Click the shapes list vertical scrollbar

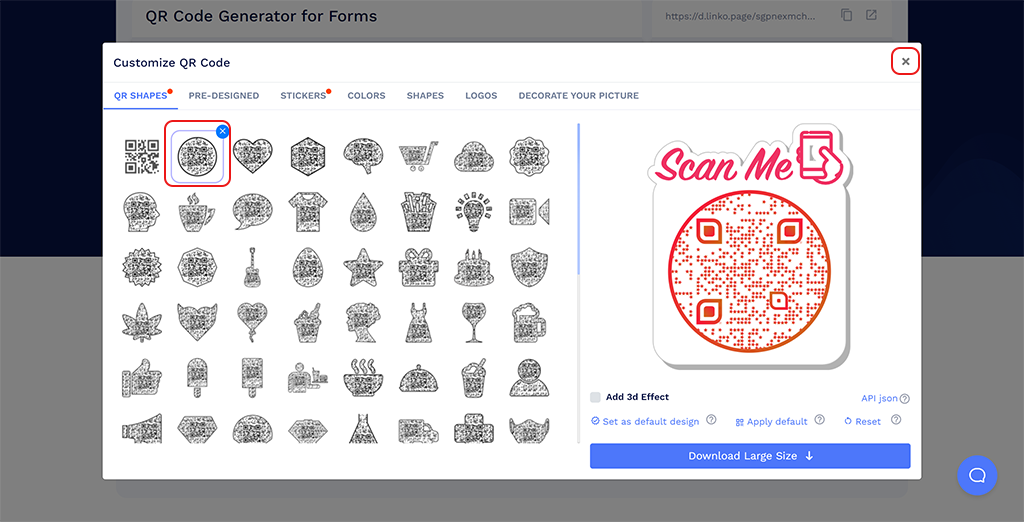tap(578, 200)
